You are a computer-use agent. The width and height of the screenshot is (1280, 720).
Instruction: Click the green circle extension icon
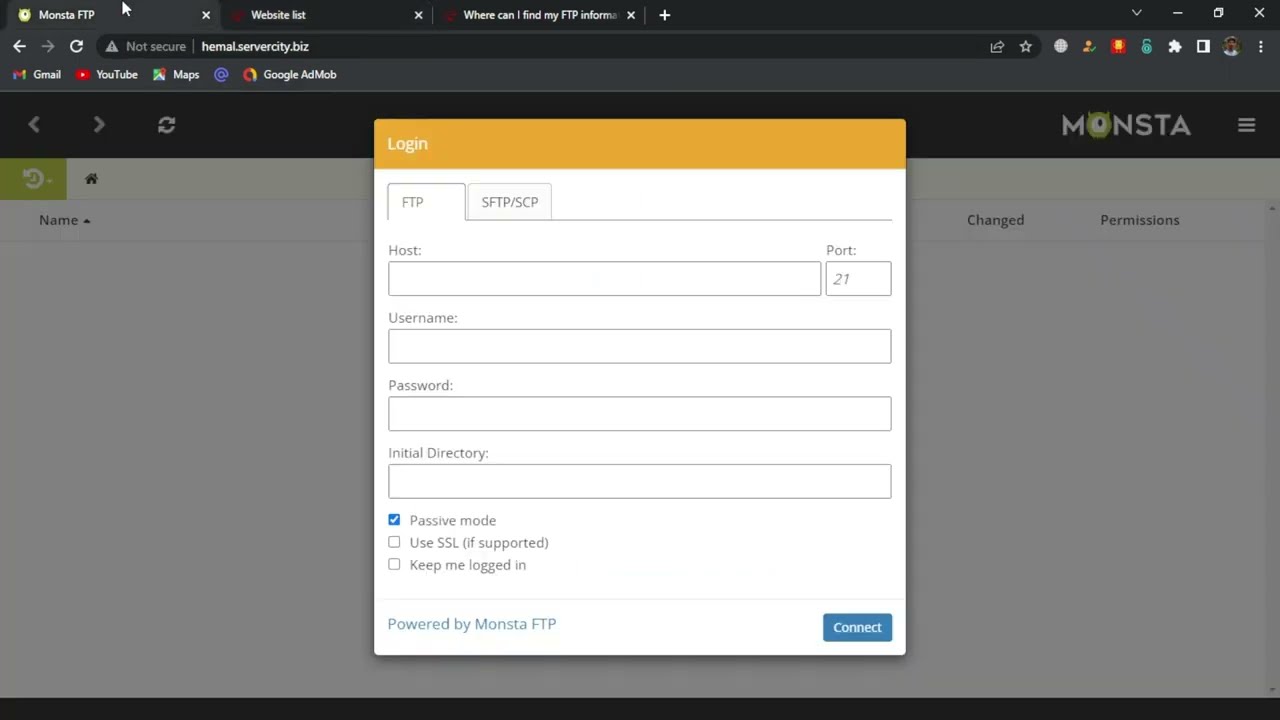[x=1146, y=46]
